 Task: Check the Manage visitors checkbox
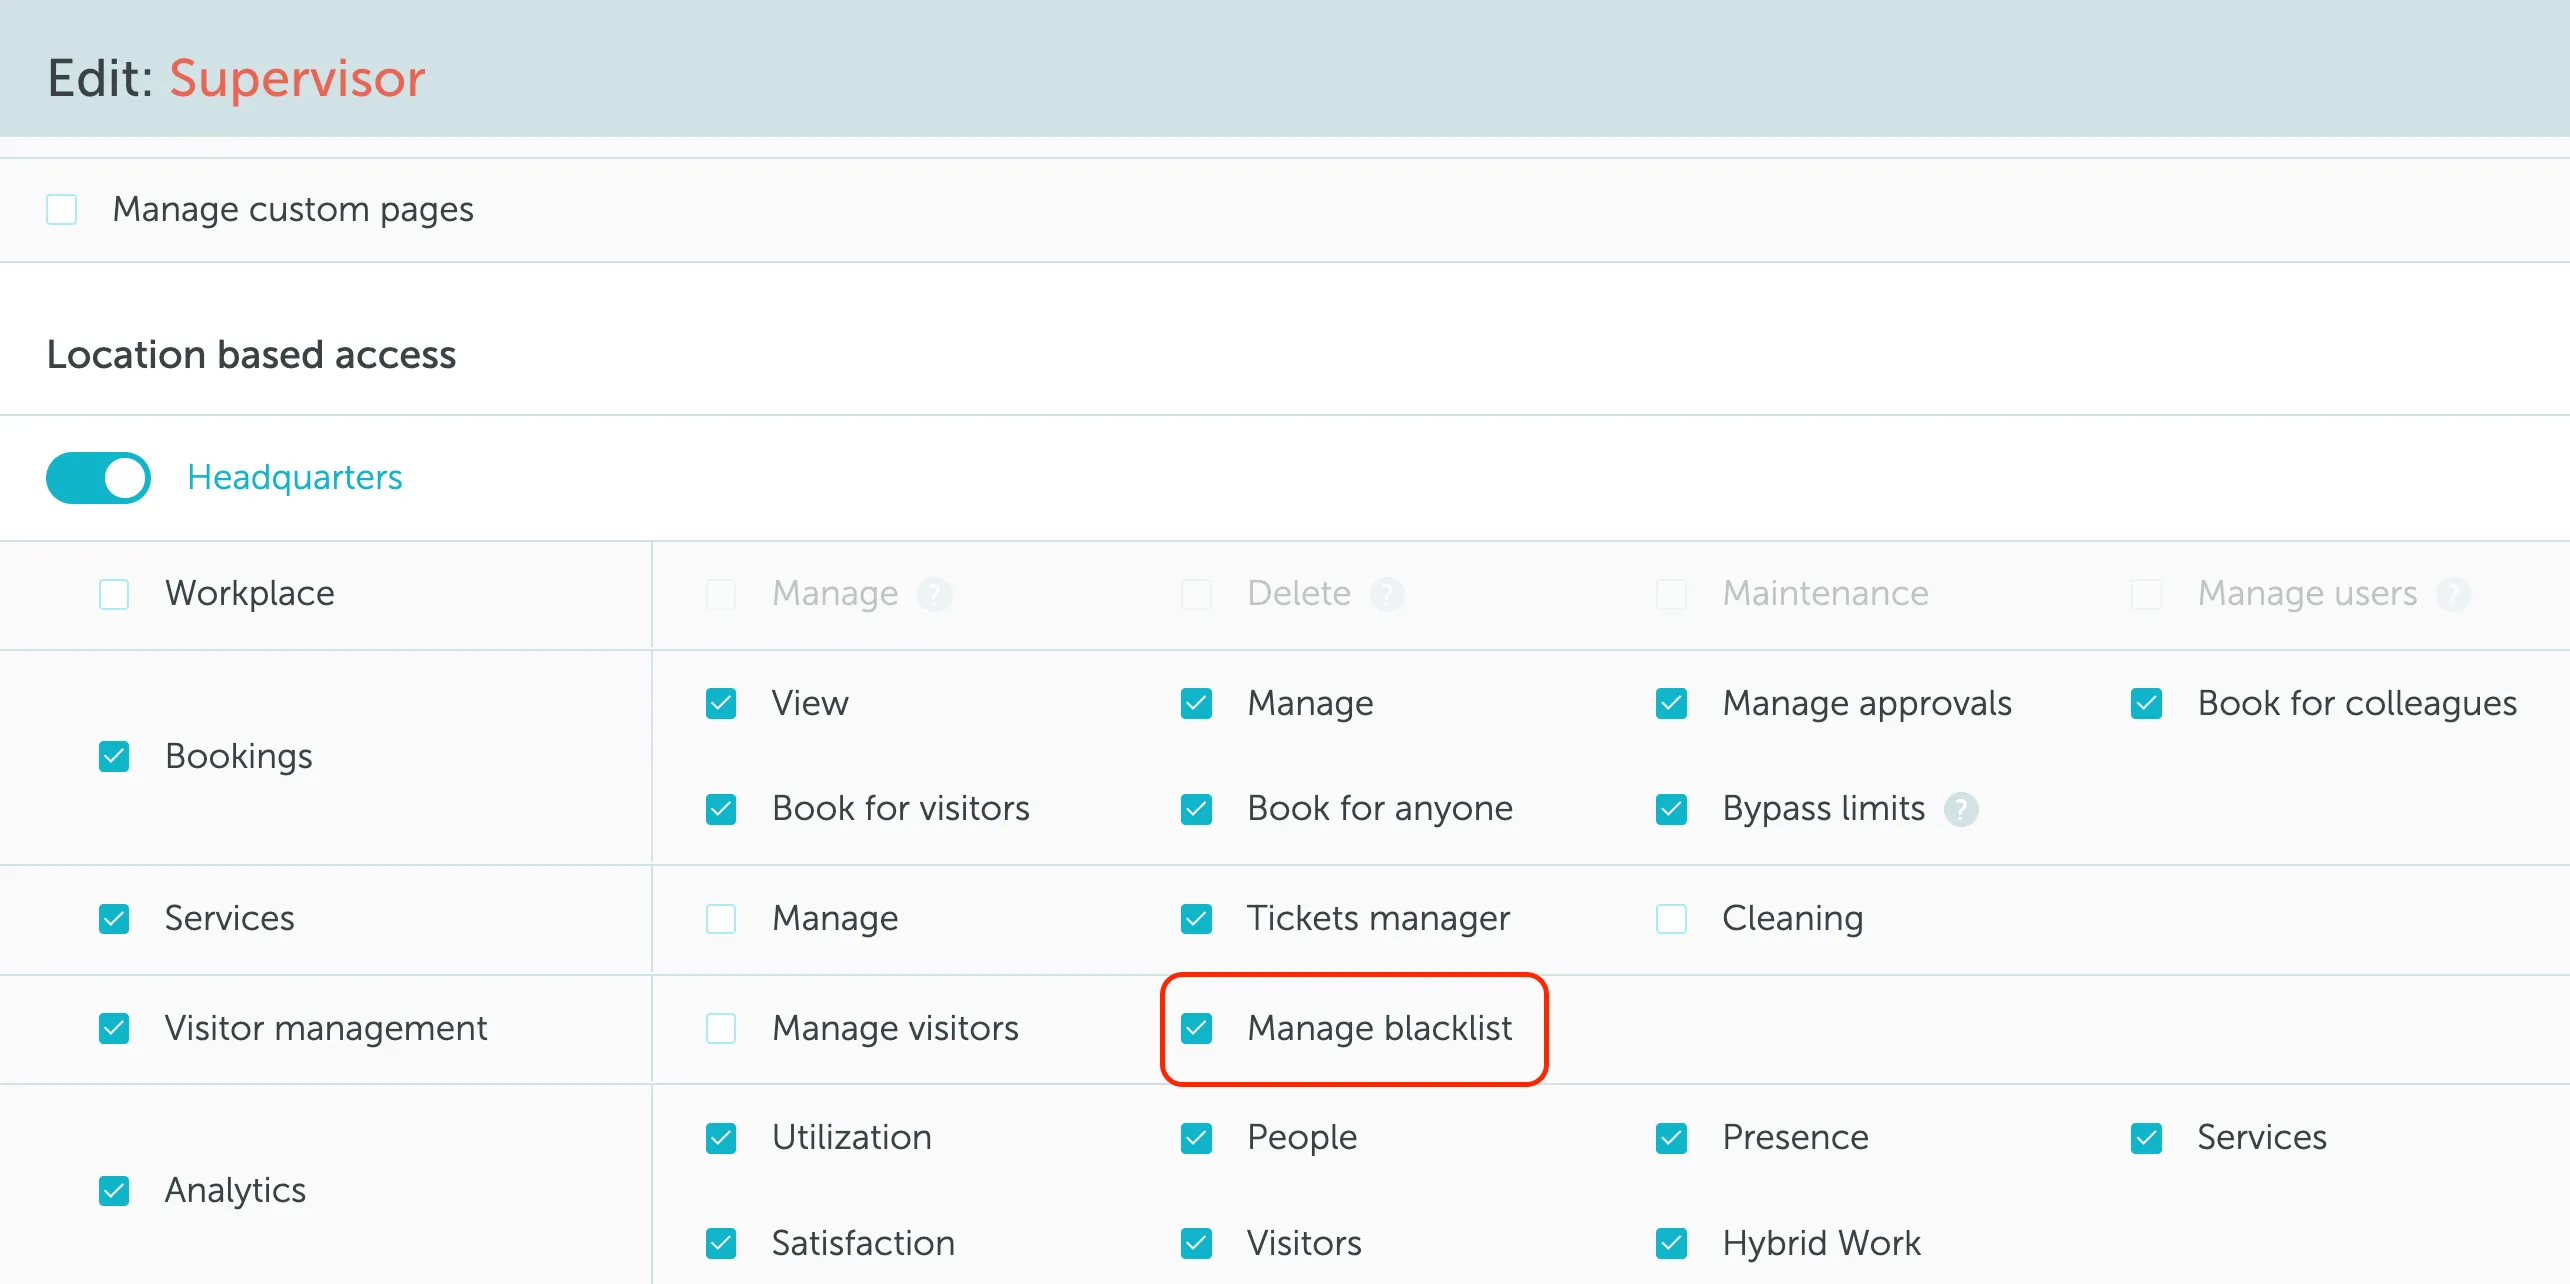click(721, 1028)
